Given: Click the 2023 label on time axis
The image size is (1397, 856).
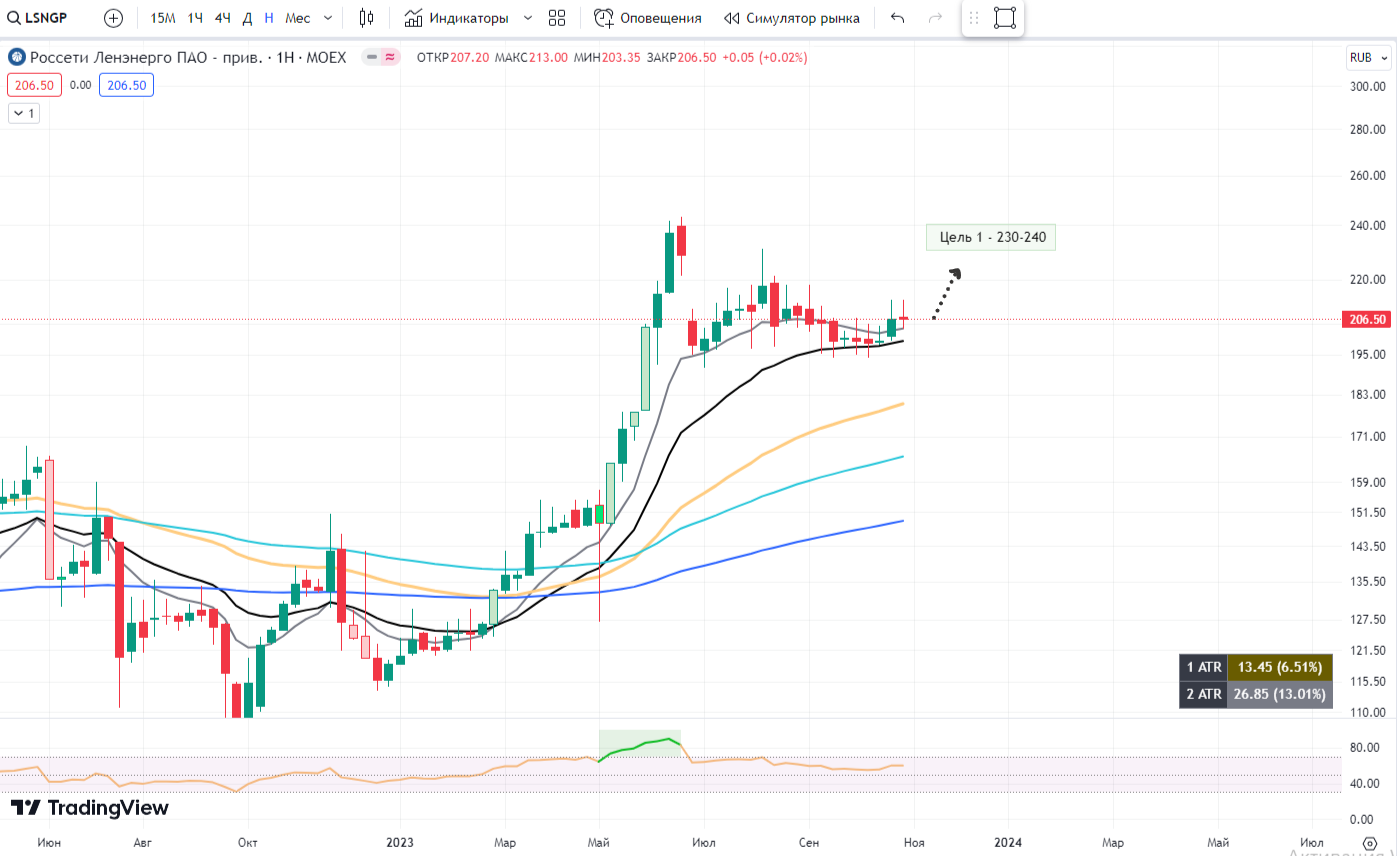Looking at the screenshot, I should 400,843.
